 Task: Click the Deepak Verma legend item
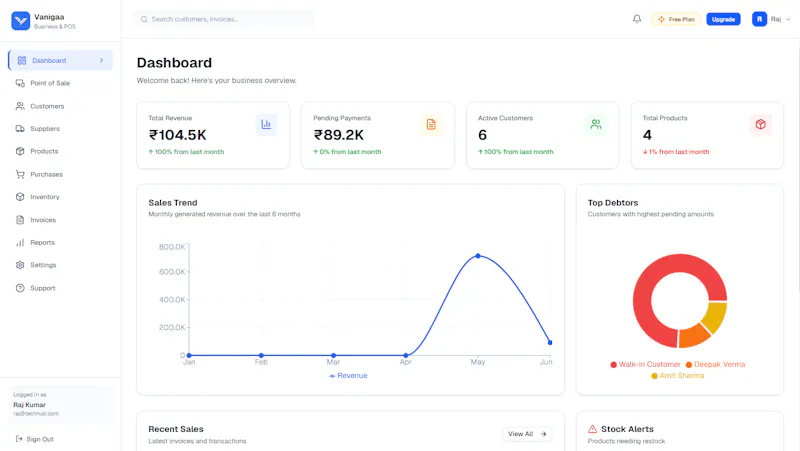pos(715,364)
